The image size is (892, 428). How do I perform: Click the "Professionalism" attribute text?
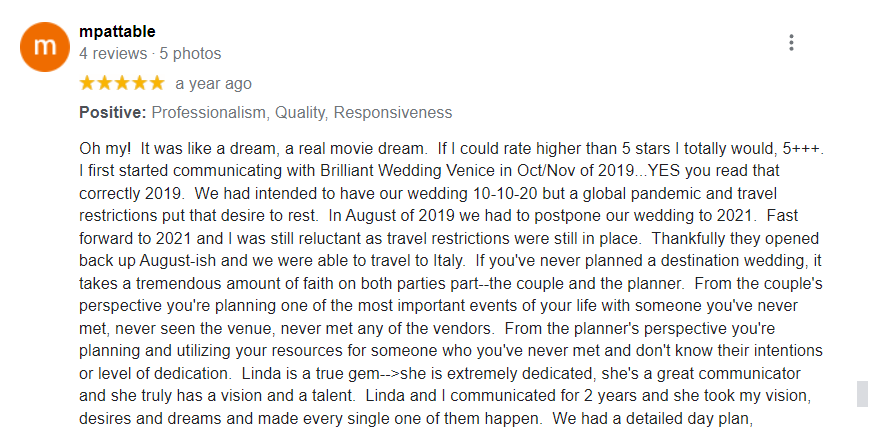coord(208,113)
